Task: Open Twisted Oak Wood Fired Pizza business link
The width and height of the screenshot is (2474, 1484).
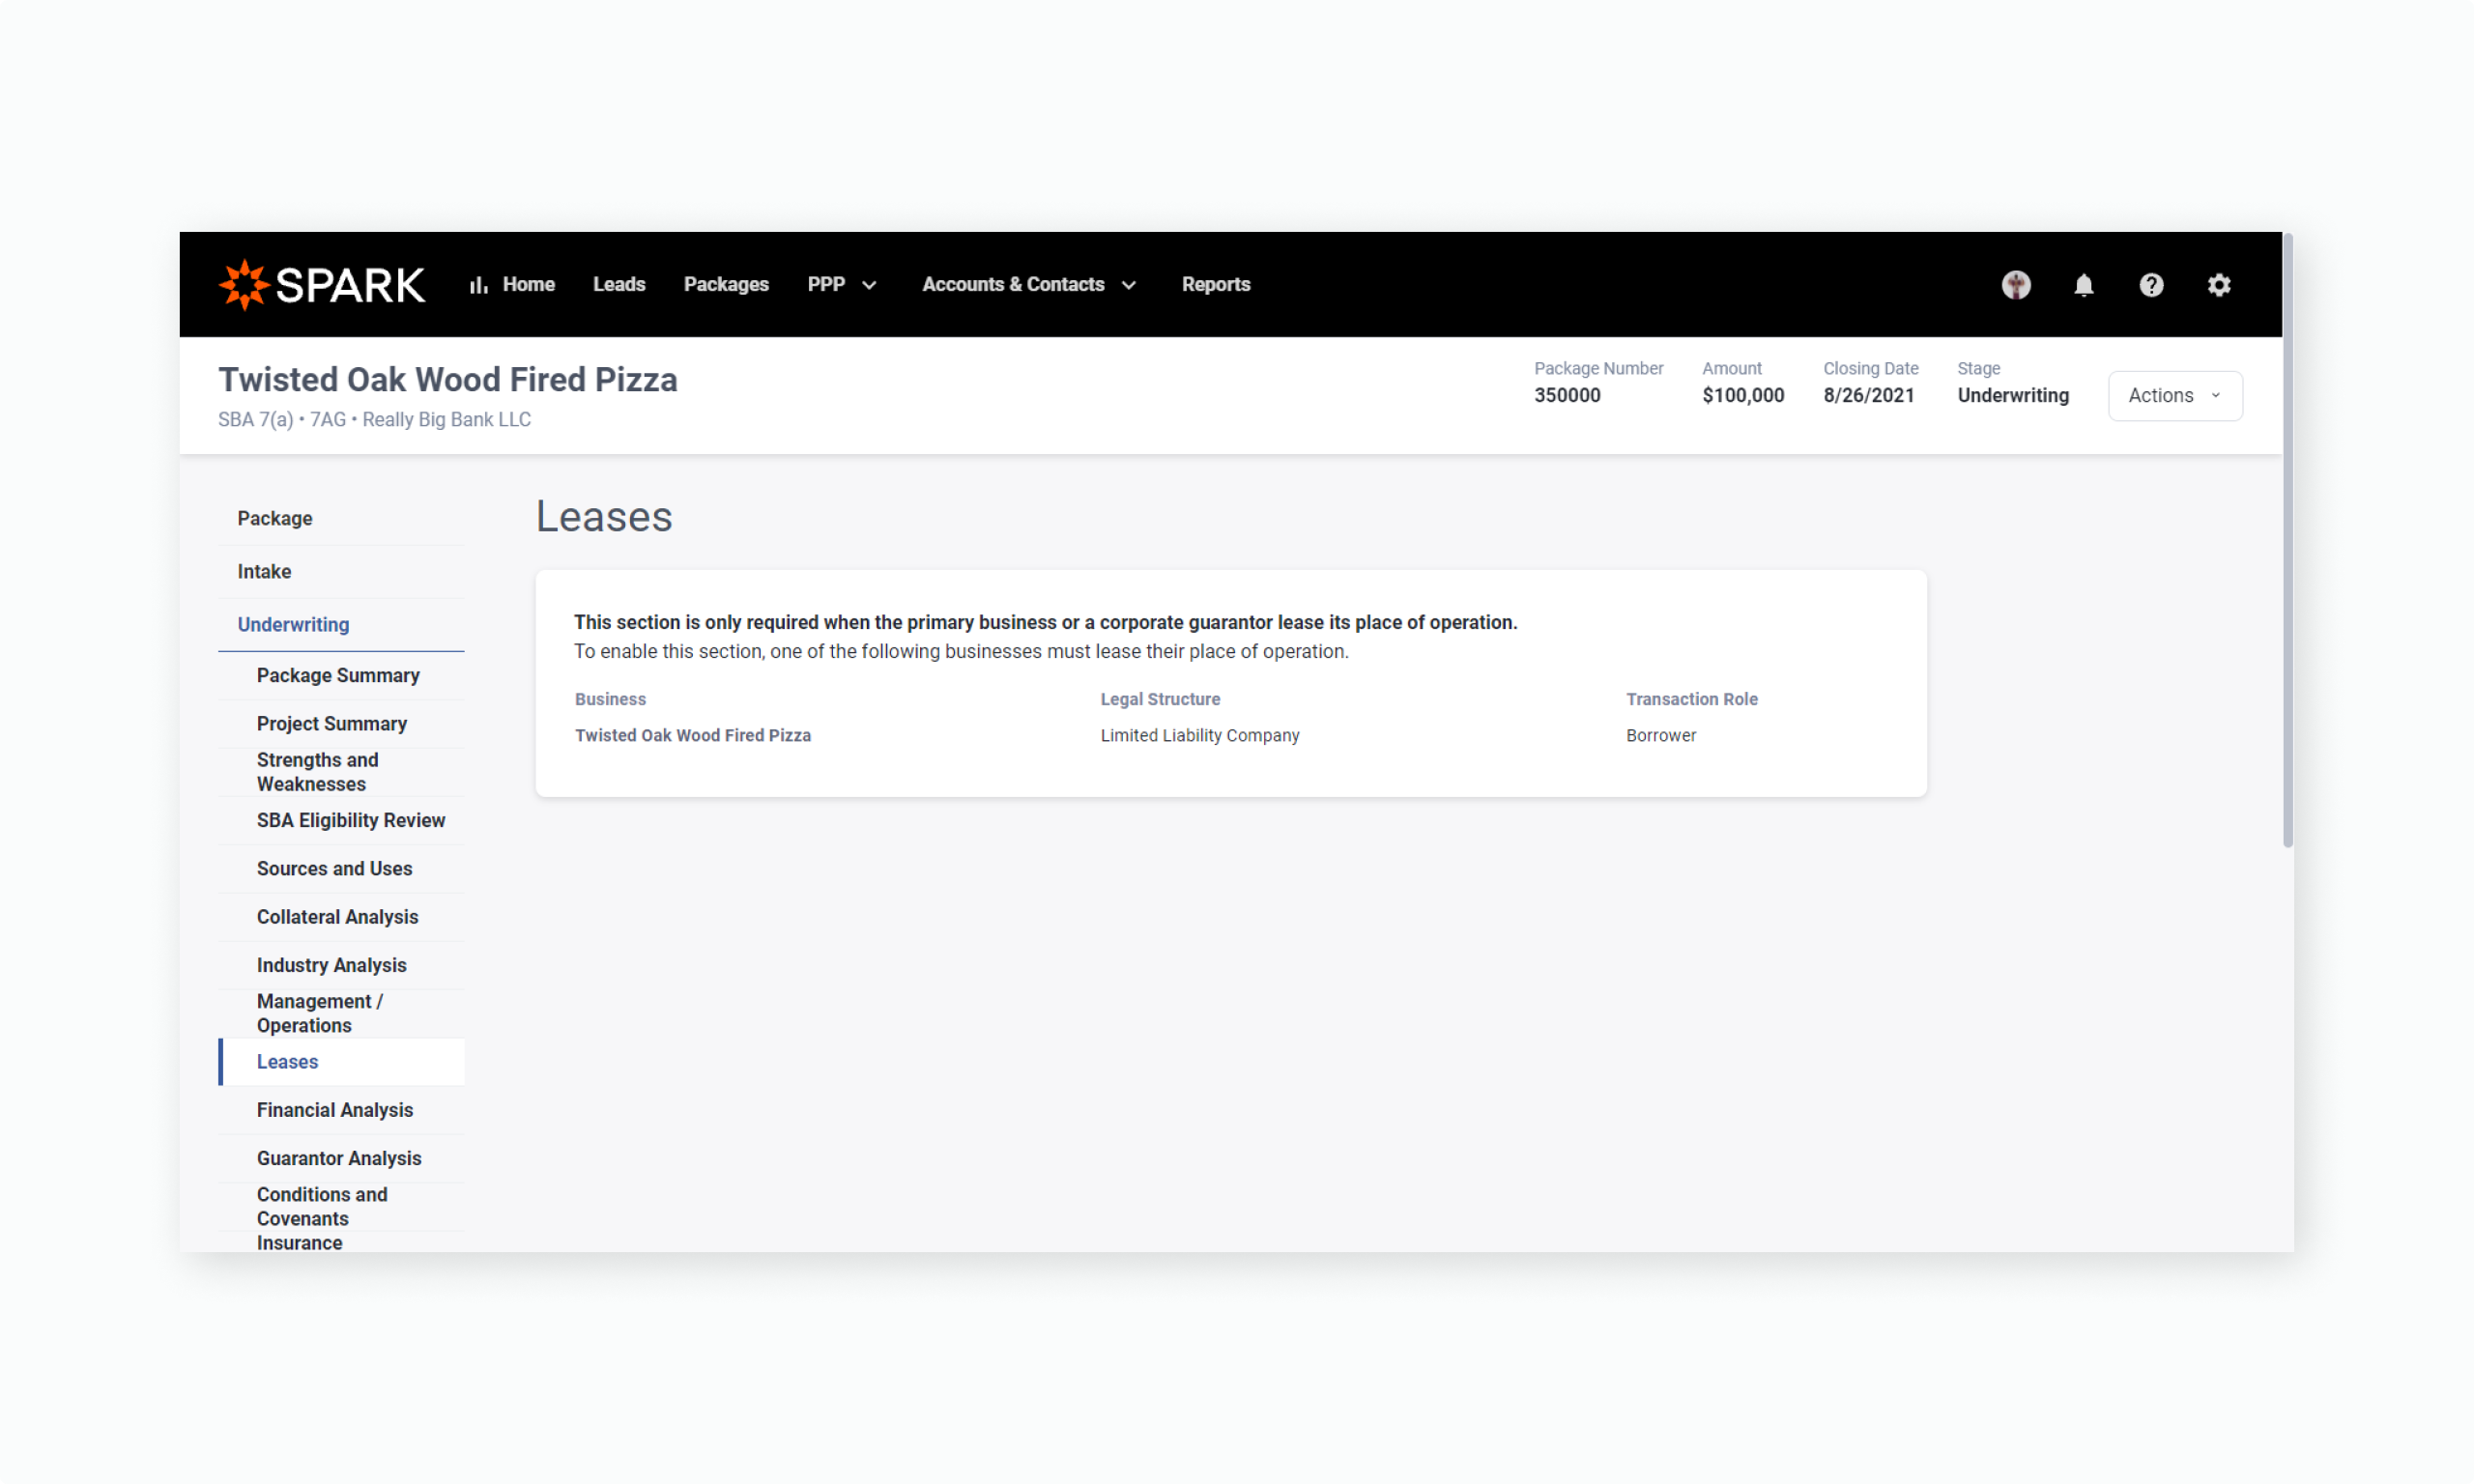Action: click(x=692, y=735)
